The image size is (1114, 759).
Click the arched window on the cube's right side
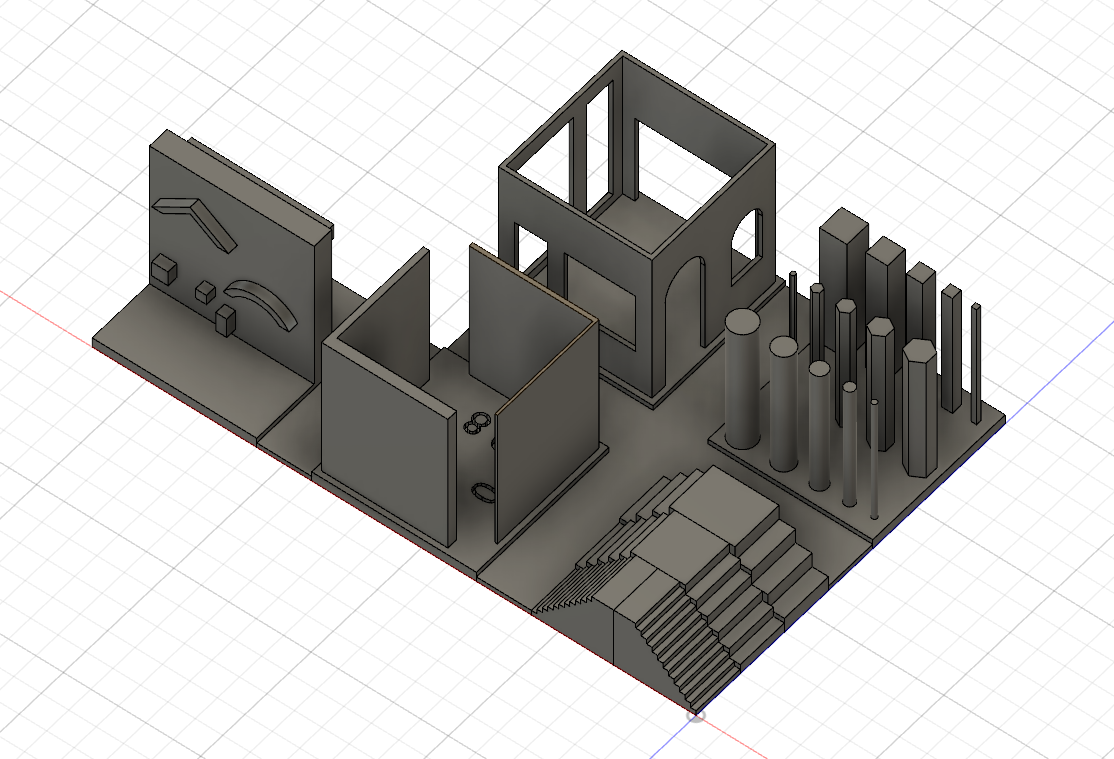tap(746, 245)
